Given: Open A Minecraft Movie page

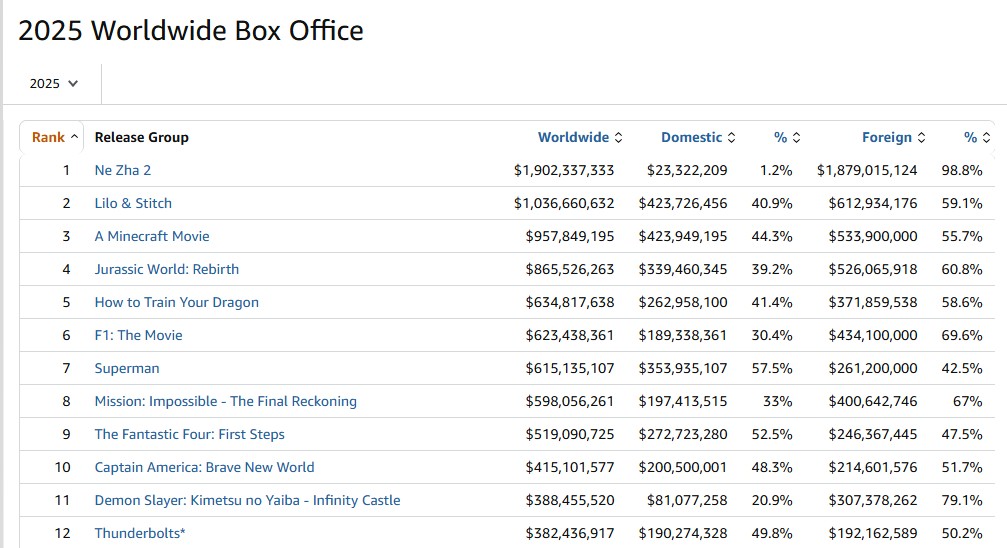Looking at the screenshot, I should [152, 236].
